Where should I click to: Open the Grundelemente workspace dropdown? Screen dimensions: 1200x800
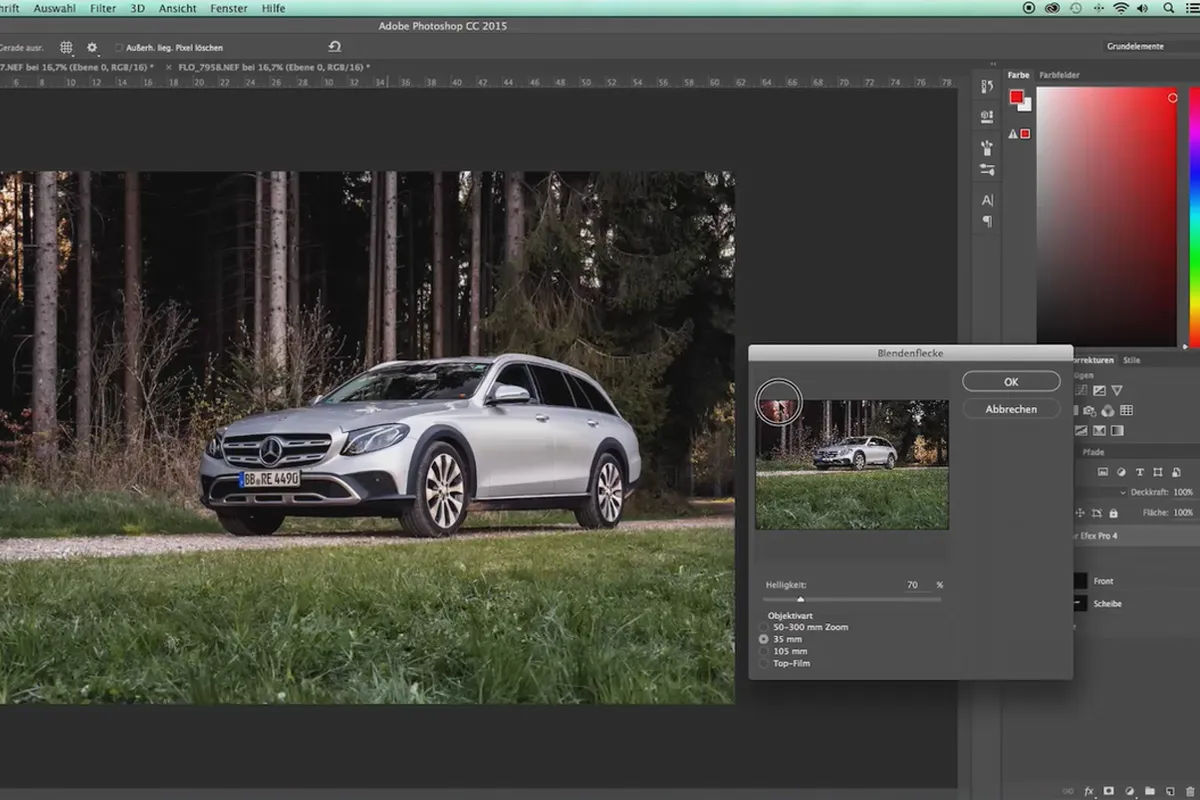tap(1150, 47)
